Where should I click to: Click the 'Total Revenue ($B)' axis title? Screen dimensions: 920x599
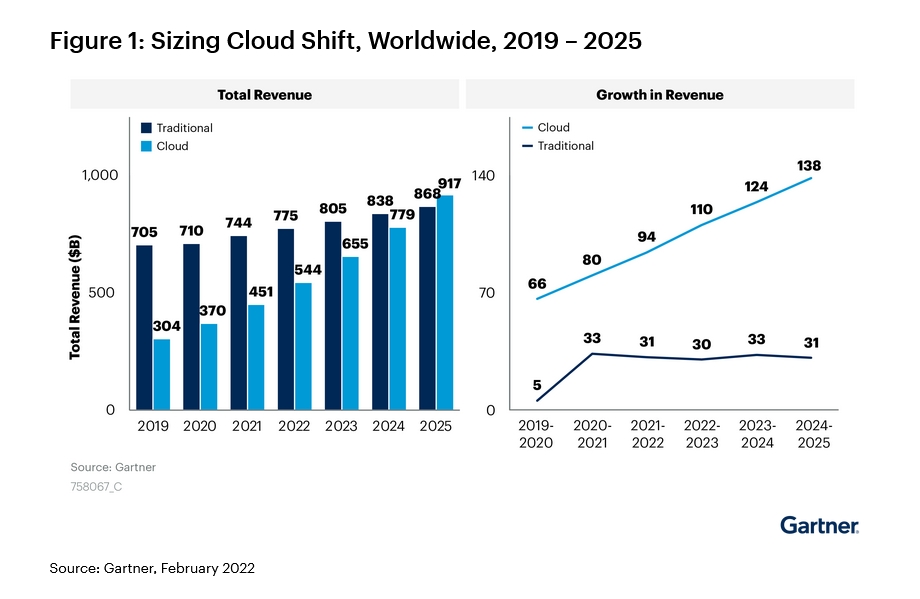pos(75,297)
